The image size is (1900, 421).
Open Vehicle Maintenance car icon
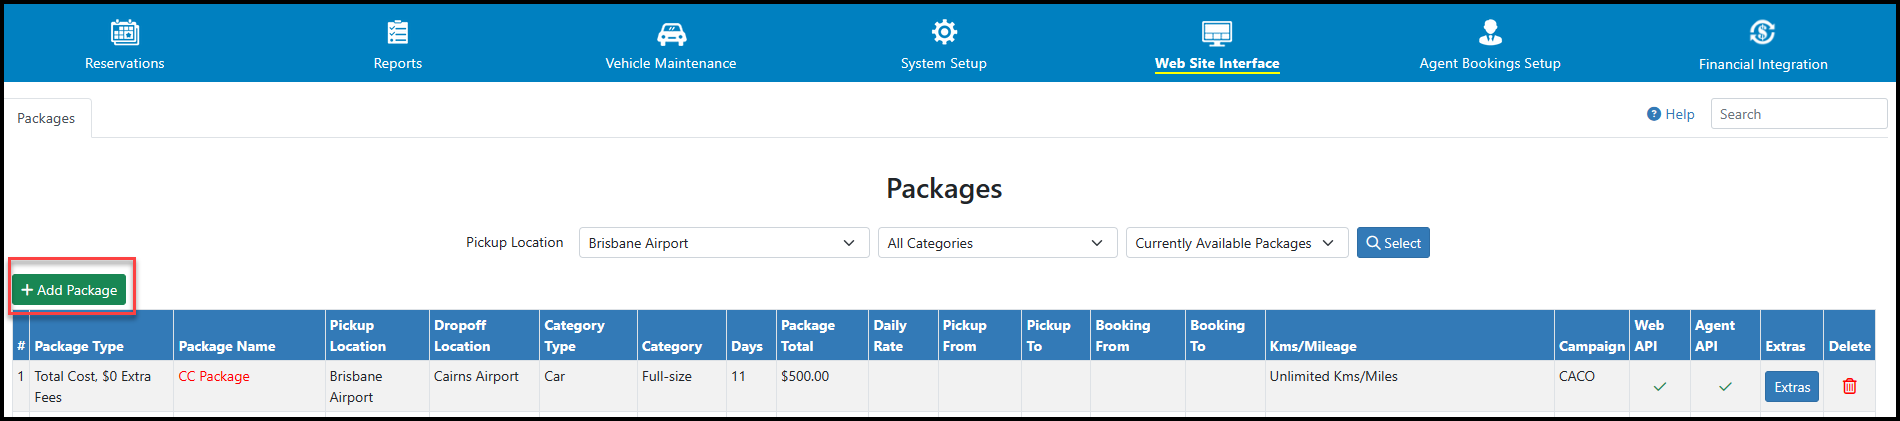pos(671,34)
